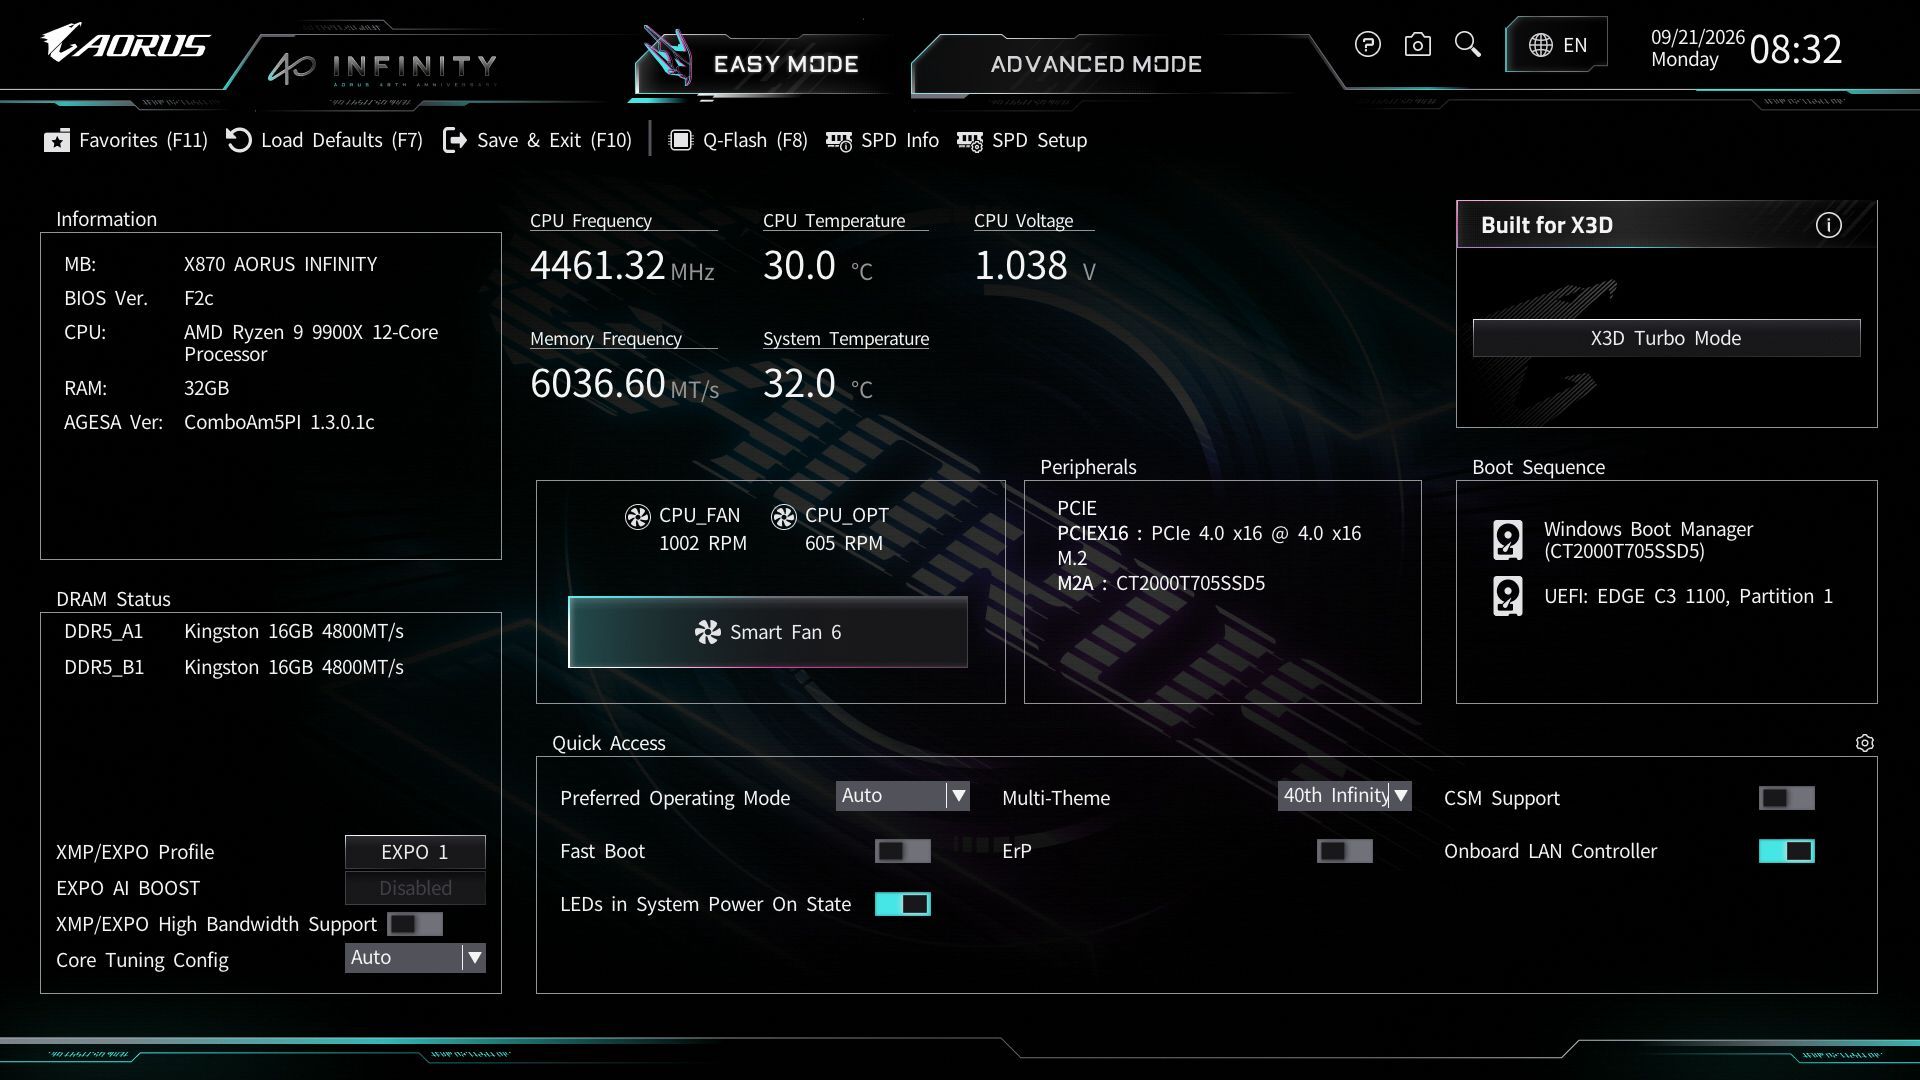The height and width of the screenshot is (1080, 1920).
Task: Click the SPD Info memory icon
Action: [839, 141]
